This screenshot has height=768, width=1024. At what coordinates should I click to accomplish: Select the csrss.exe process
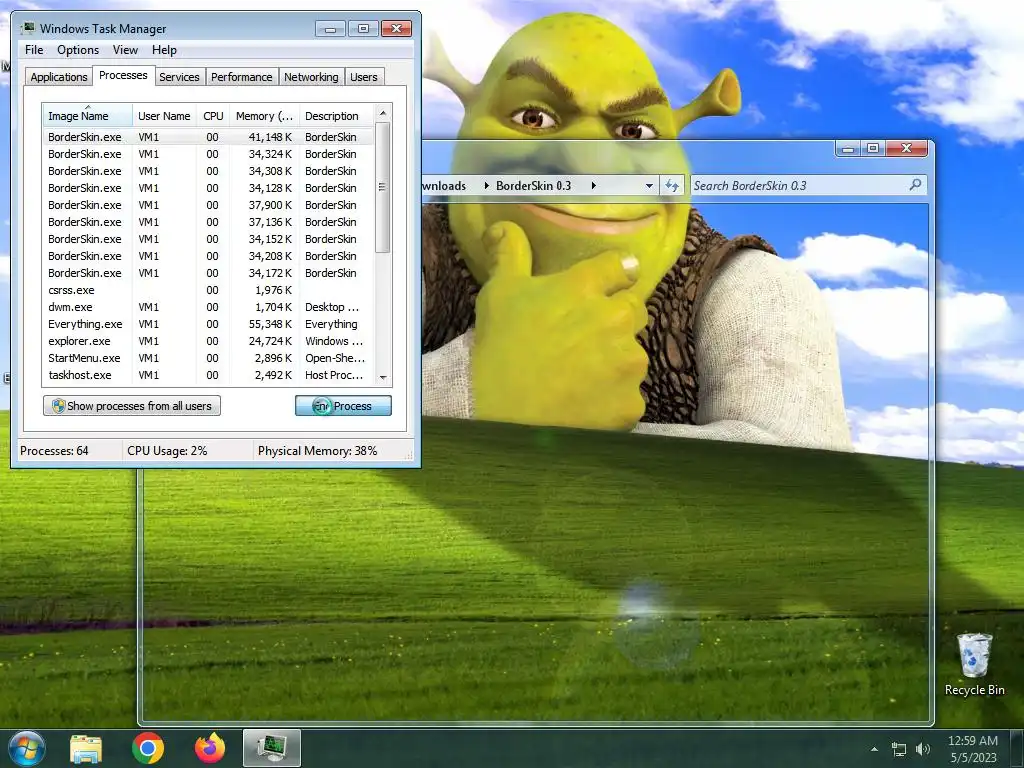click(x=208, y=290)
